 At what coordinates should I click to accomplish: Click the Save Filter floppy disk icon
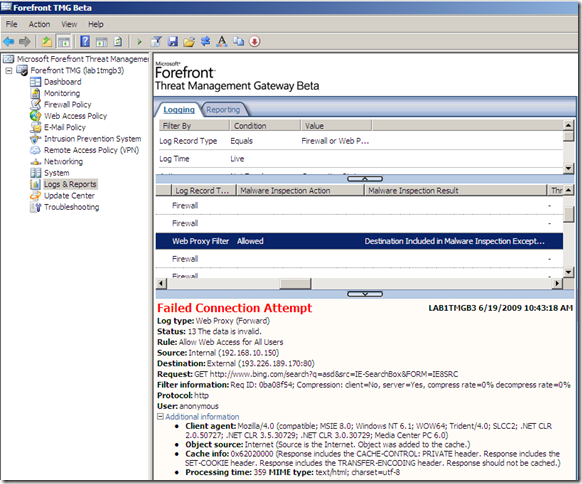click(x=173, y=42)
